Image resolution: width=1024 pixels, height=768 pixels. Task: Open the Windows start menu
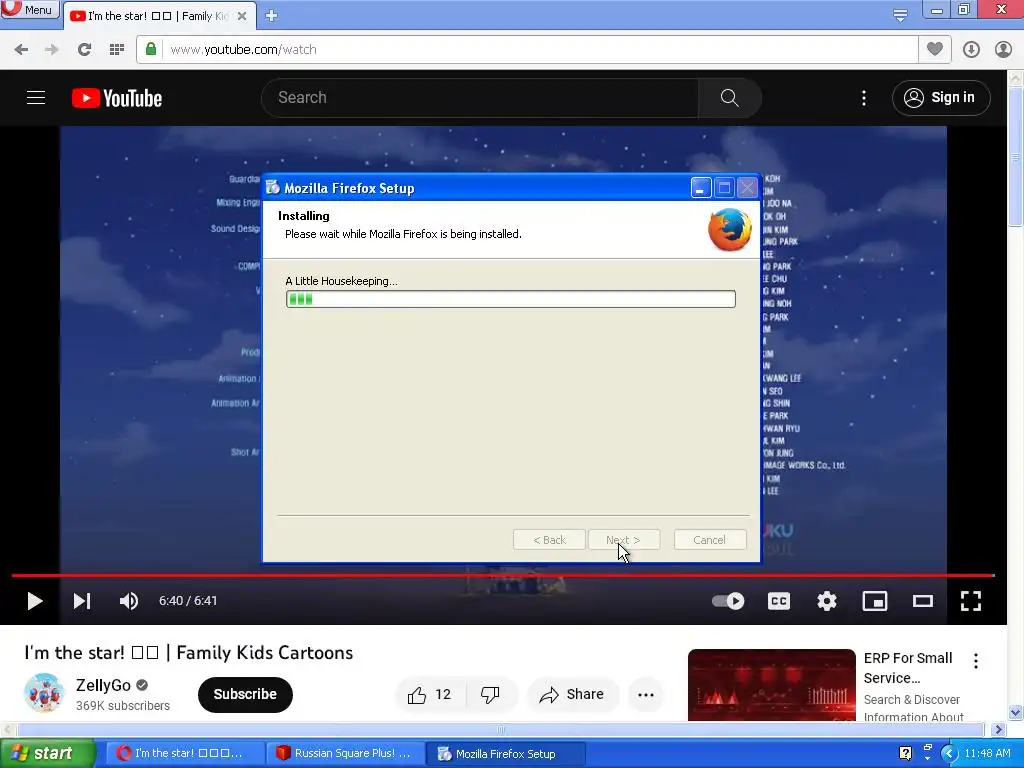[48, 753]
